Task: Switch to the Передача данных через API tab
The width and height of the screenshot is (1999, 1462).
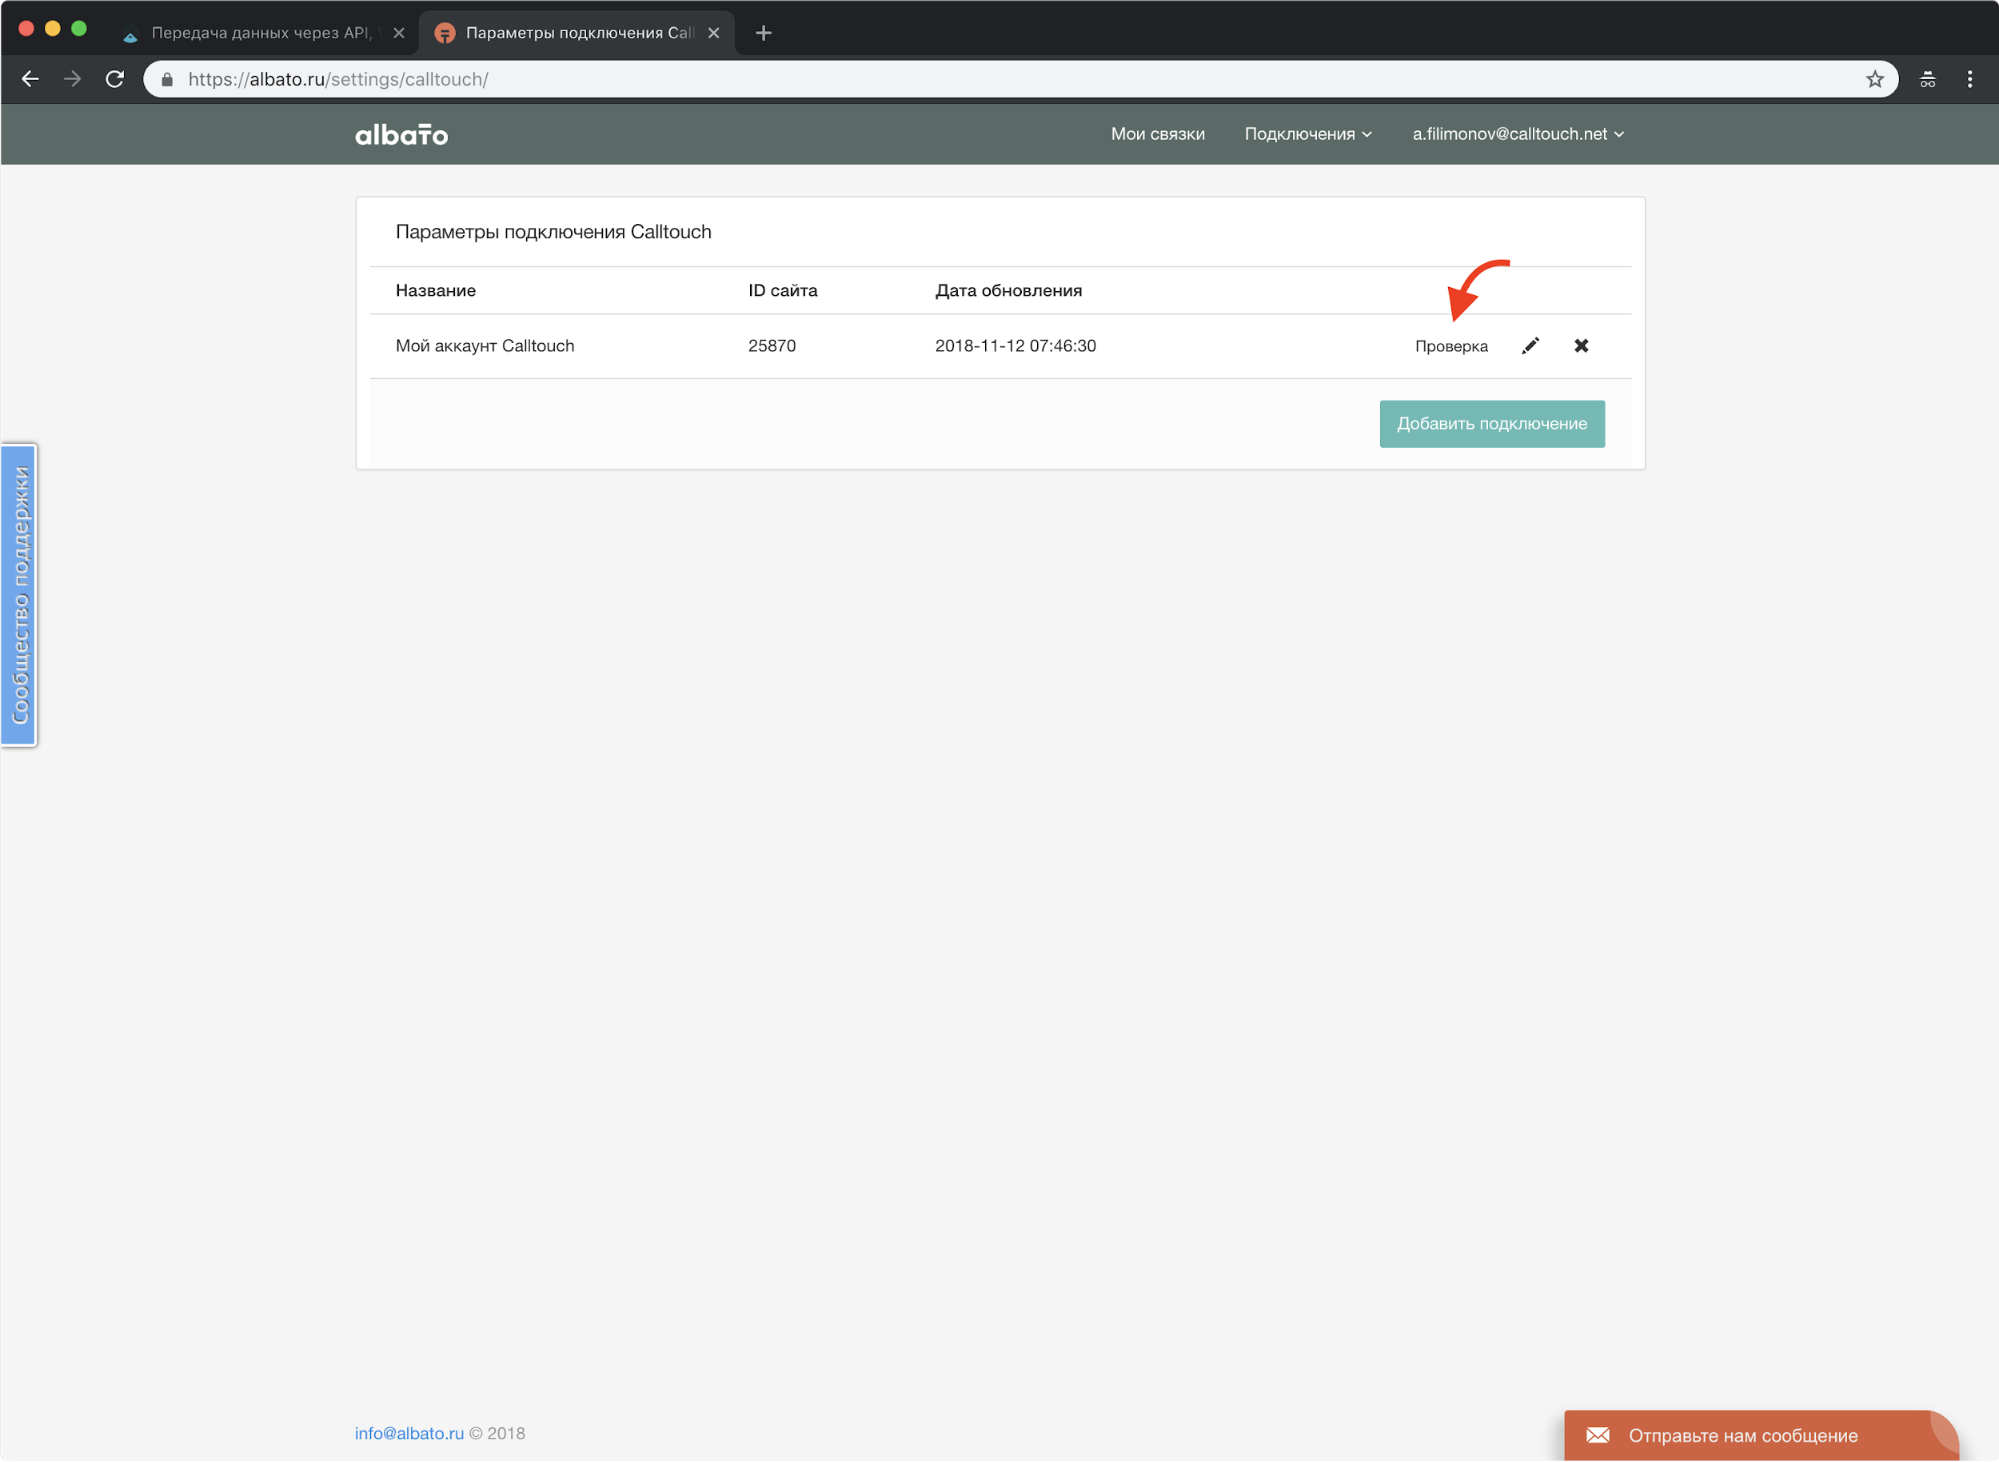Action: [x=260, y=33]
